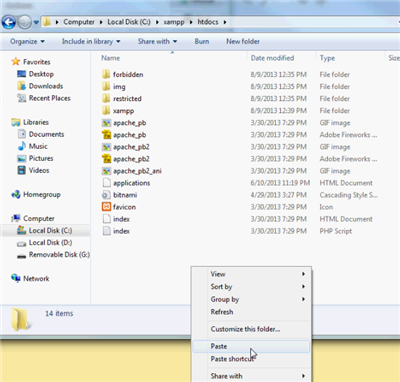Go to Local Disk (C:) in the breadcrumb
The height and width of the screenshot is (382, 400).
click(129, 22)
